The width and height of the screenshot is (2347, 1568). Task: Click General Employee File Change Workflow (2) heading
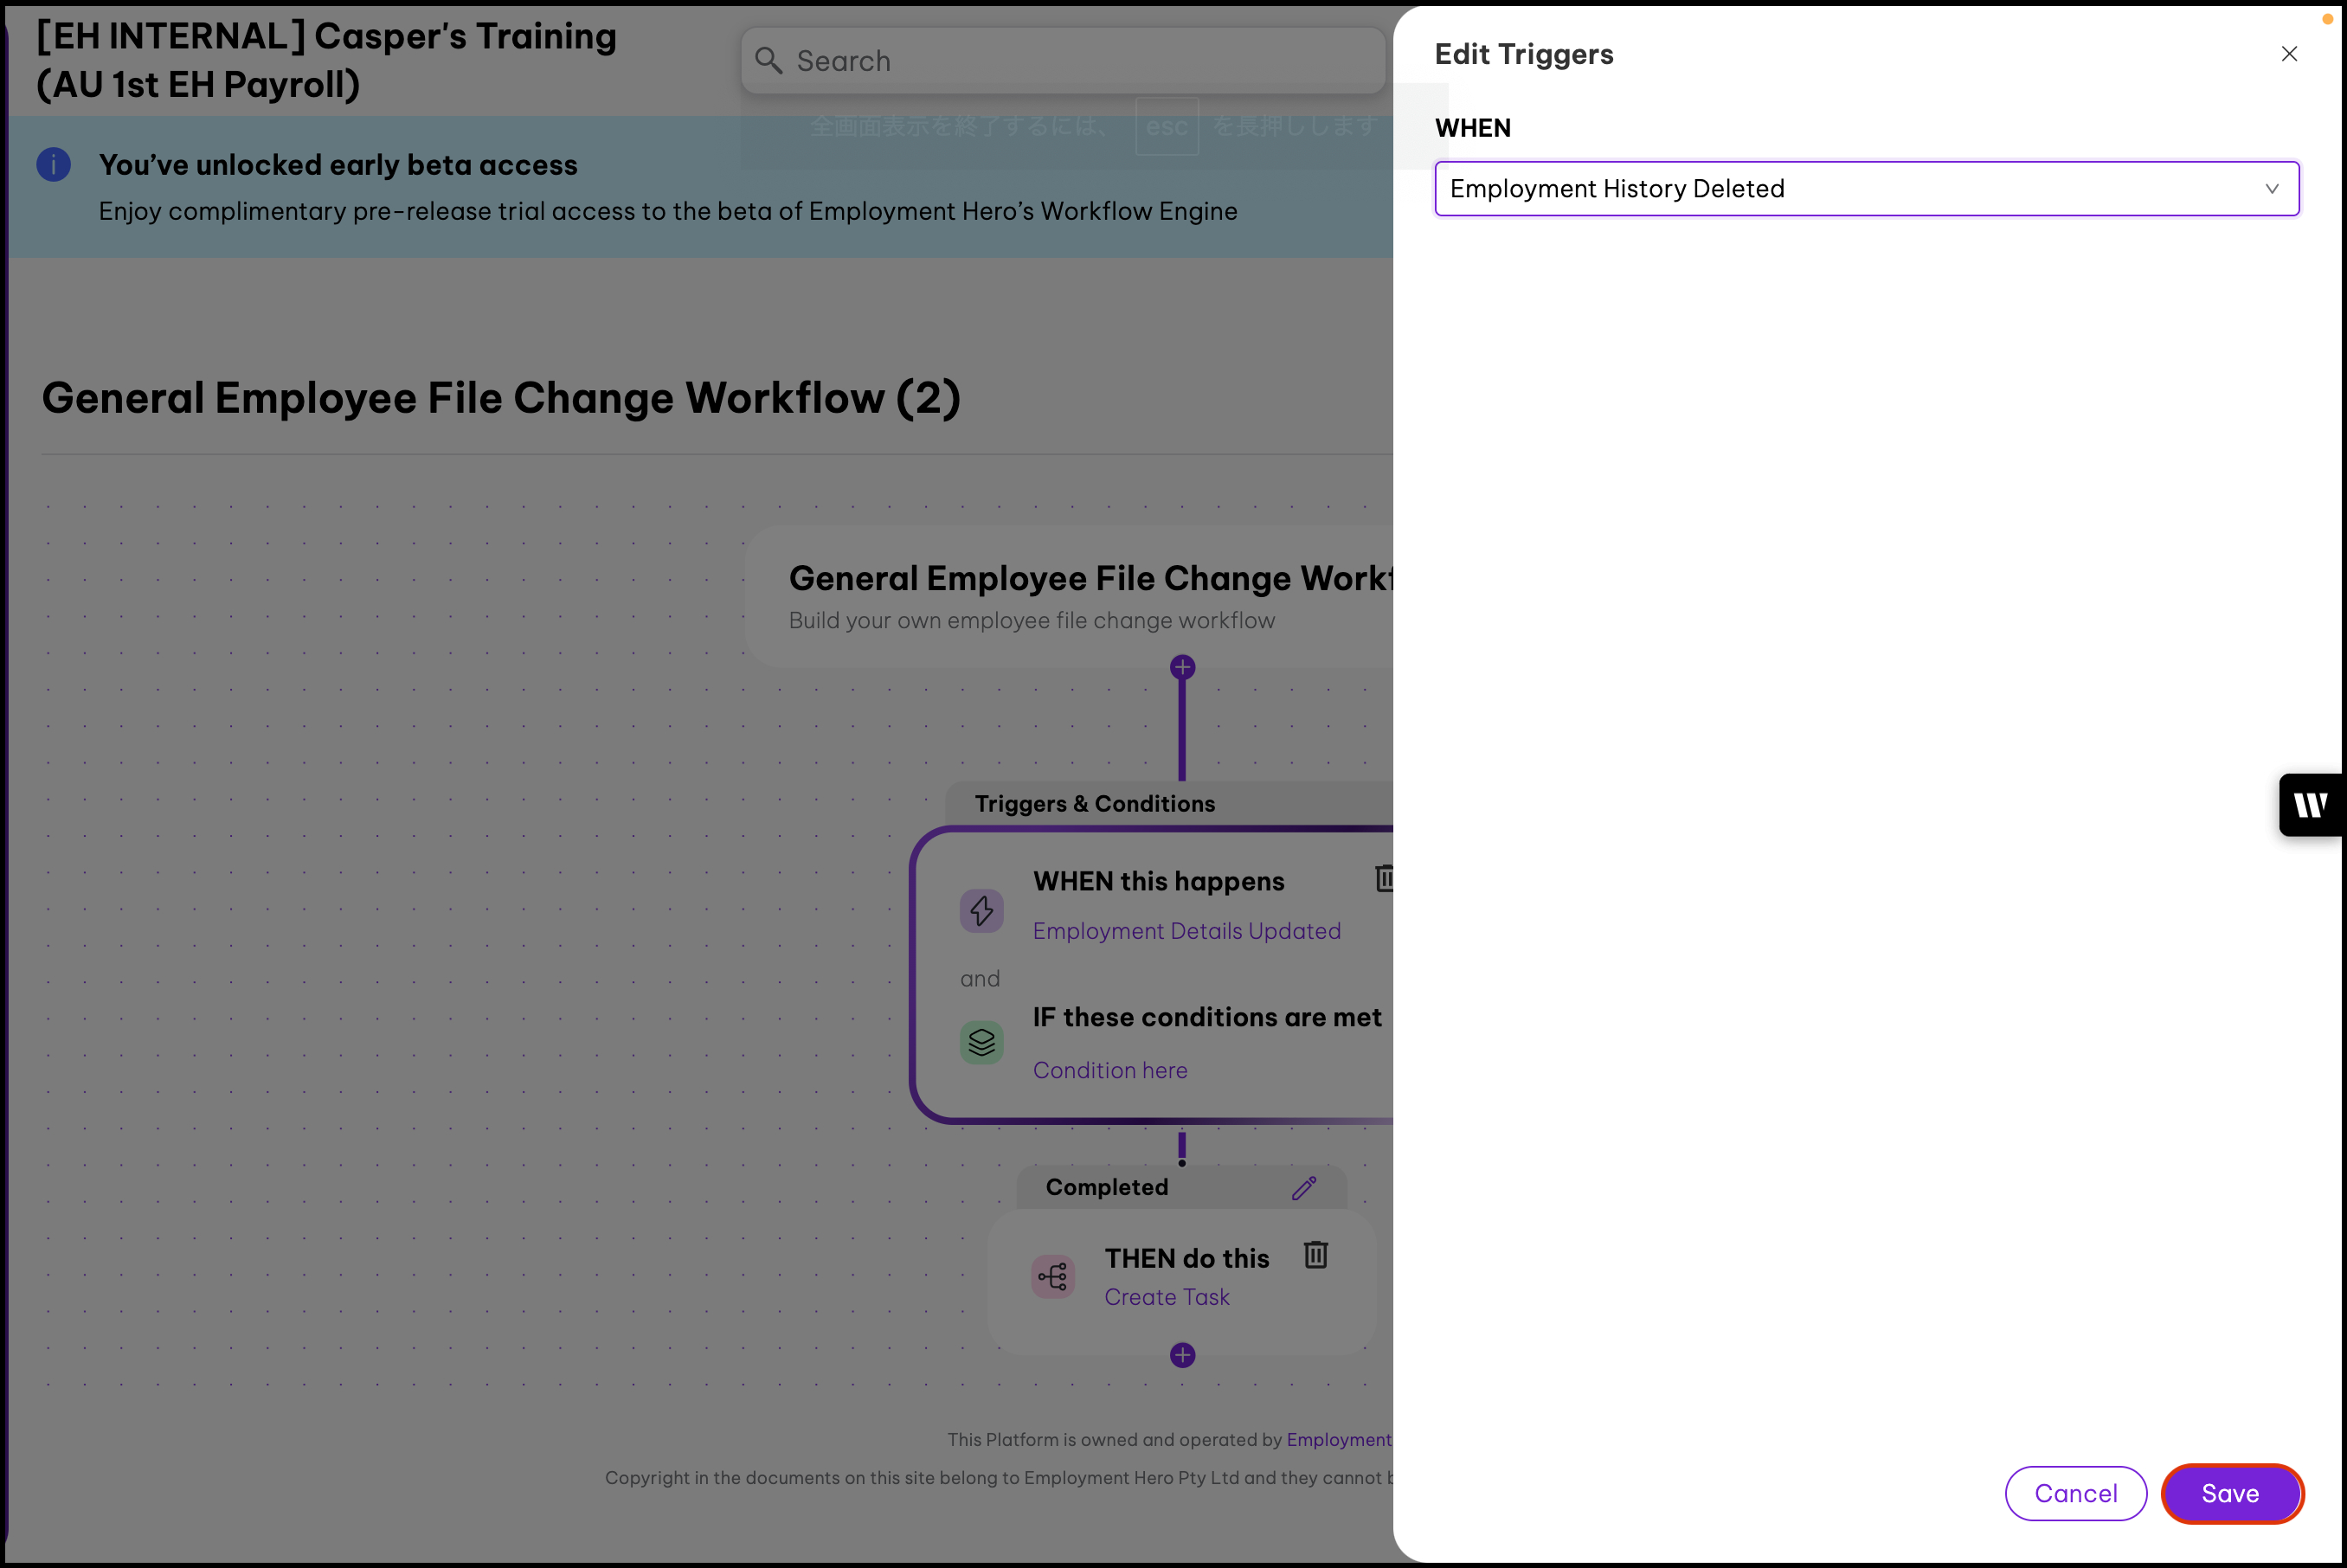[x=501, y=398]
